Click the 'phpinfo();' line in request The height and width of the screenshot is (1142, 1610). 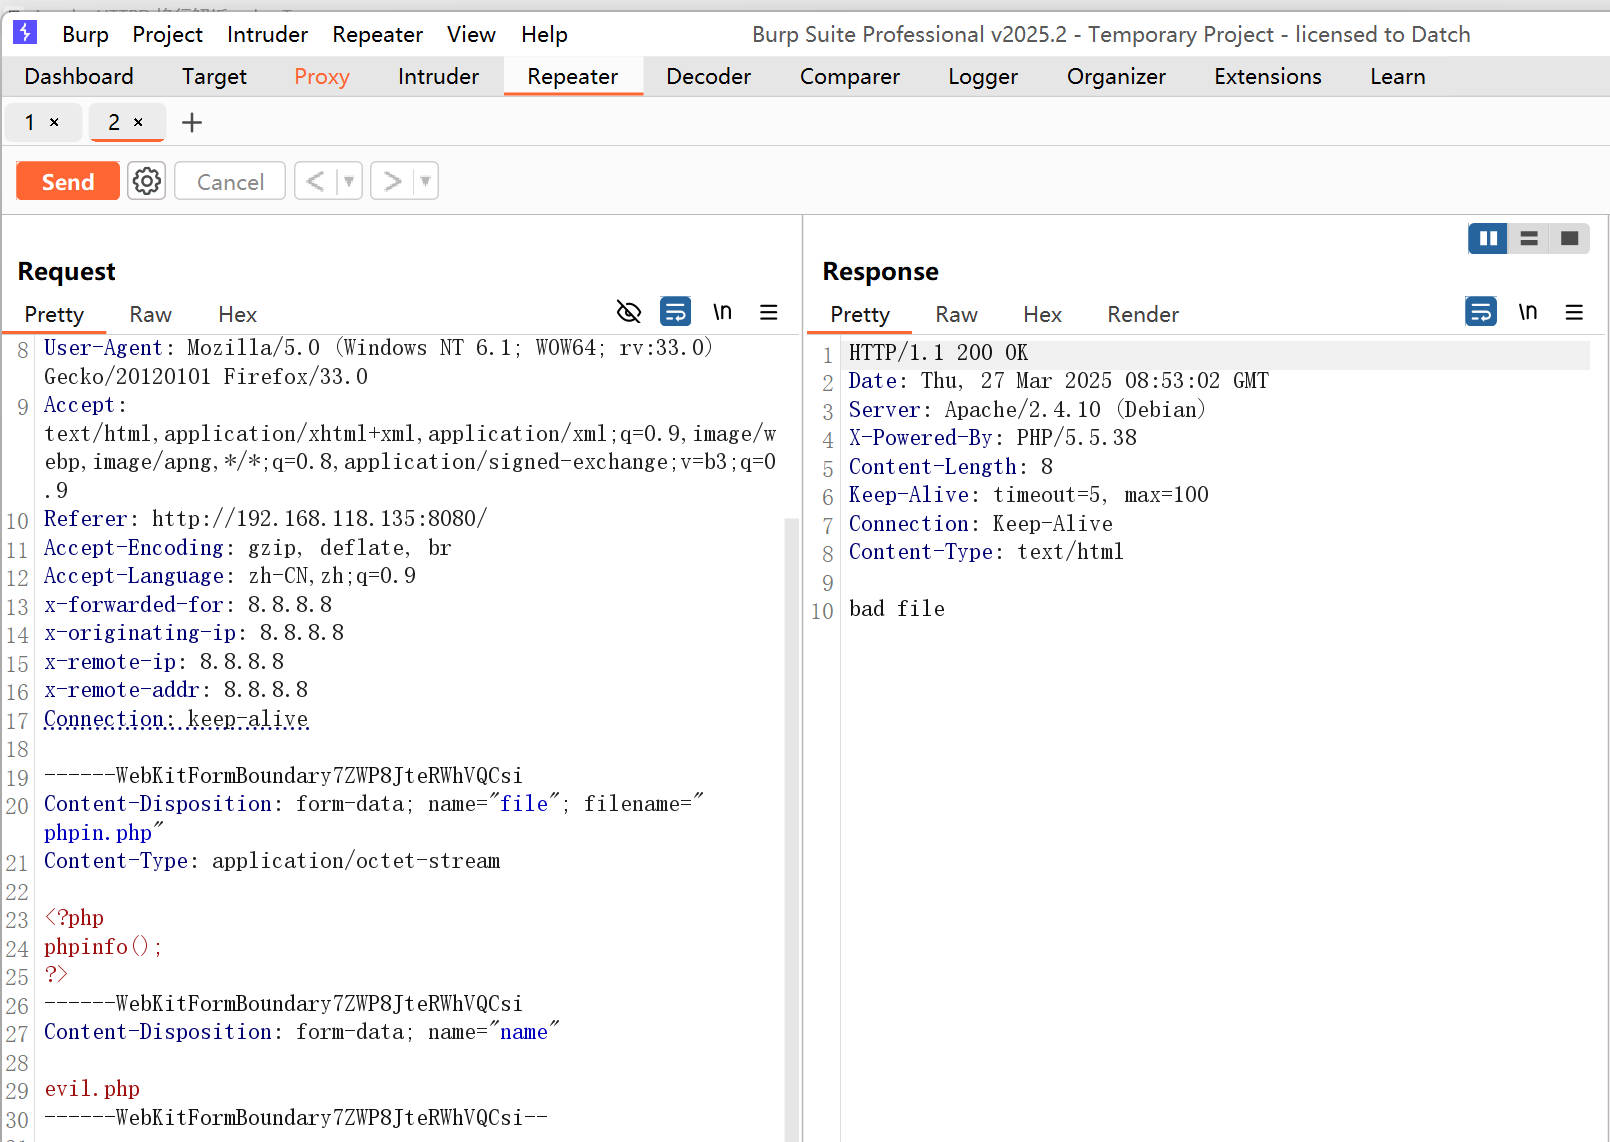[103, 947]
